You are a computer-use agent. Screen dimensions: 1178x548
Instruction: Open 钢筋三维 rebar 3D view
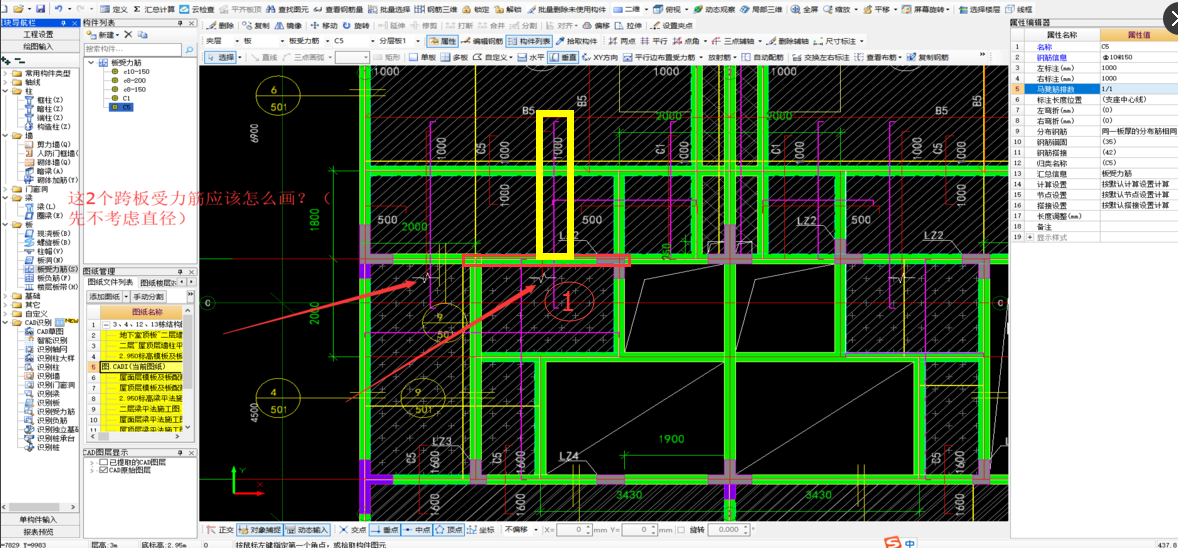point(436,10)
